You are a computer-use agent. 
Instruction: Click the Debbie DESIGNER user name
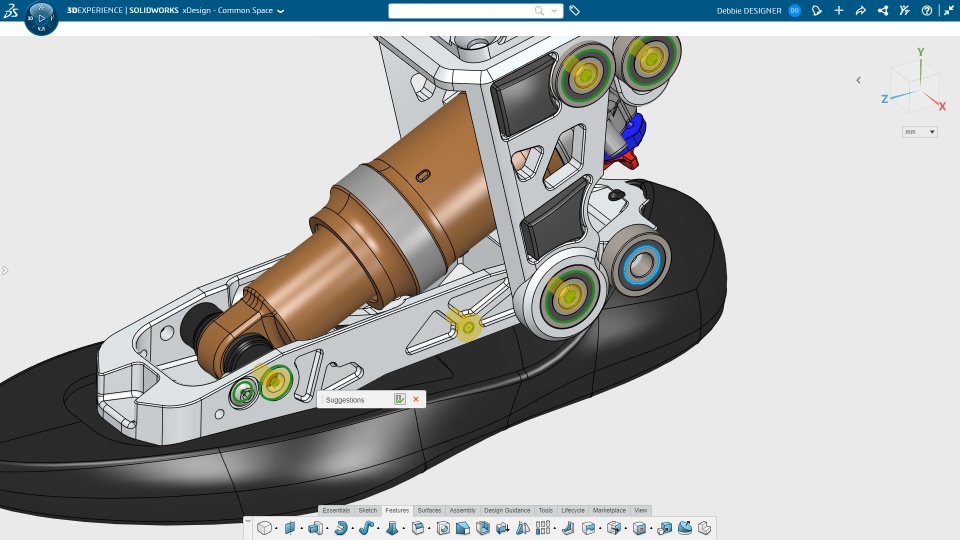(749, 11)
